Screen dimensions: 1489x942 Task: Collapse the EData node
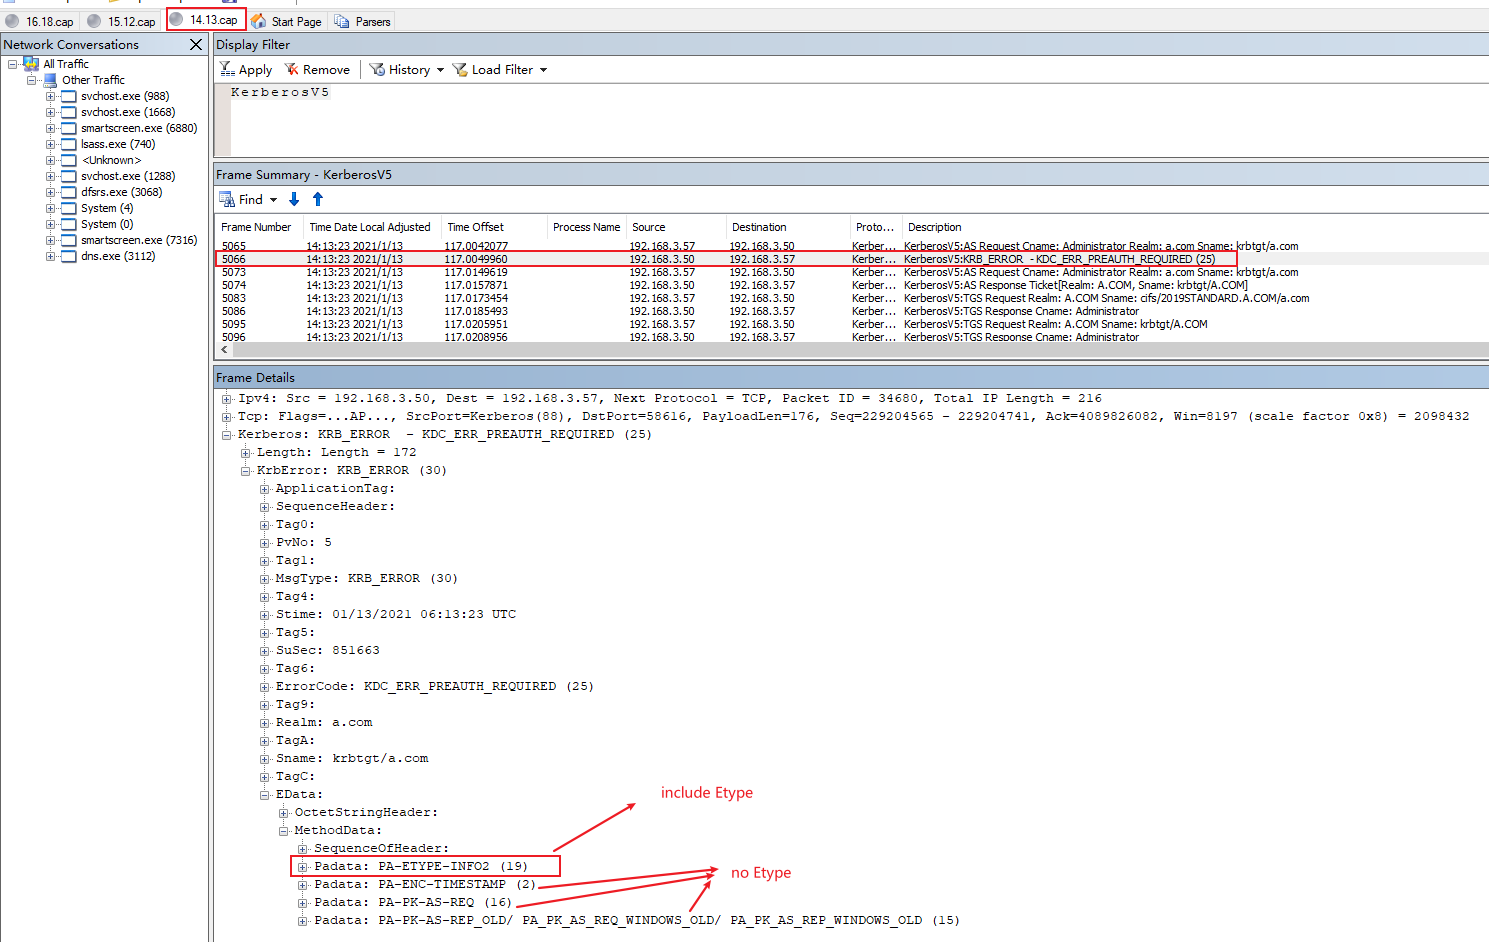(x=265, y=794)
